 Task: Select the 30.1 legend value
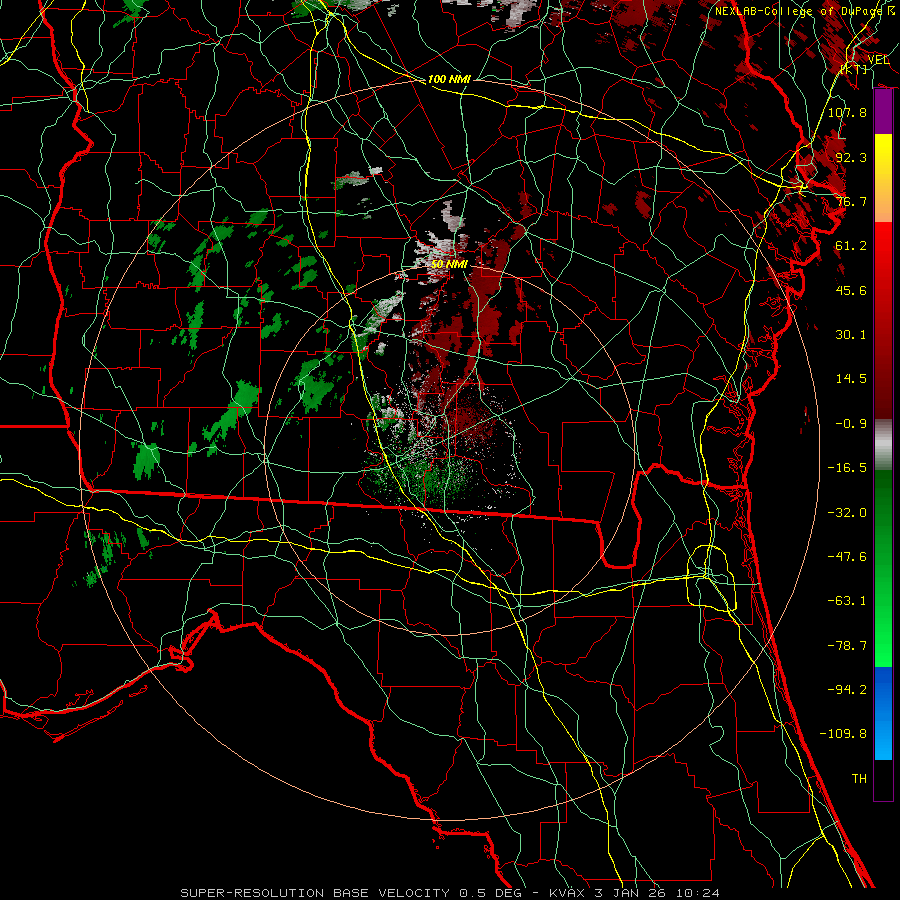[851, 335]
